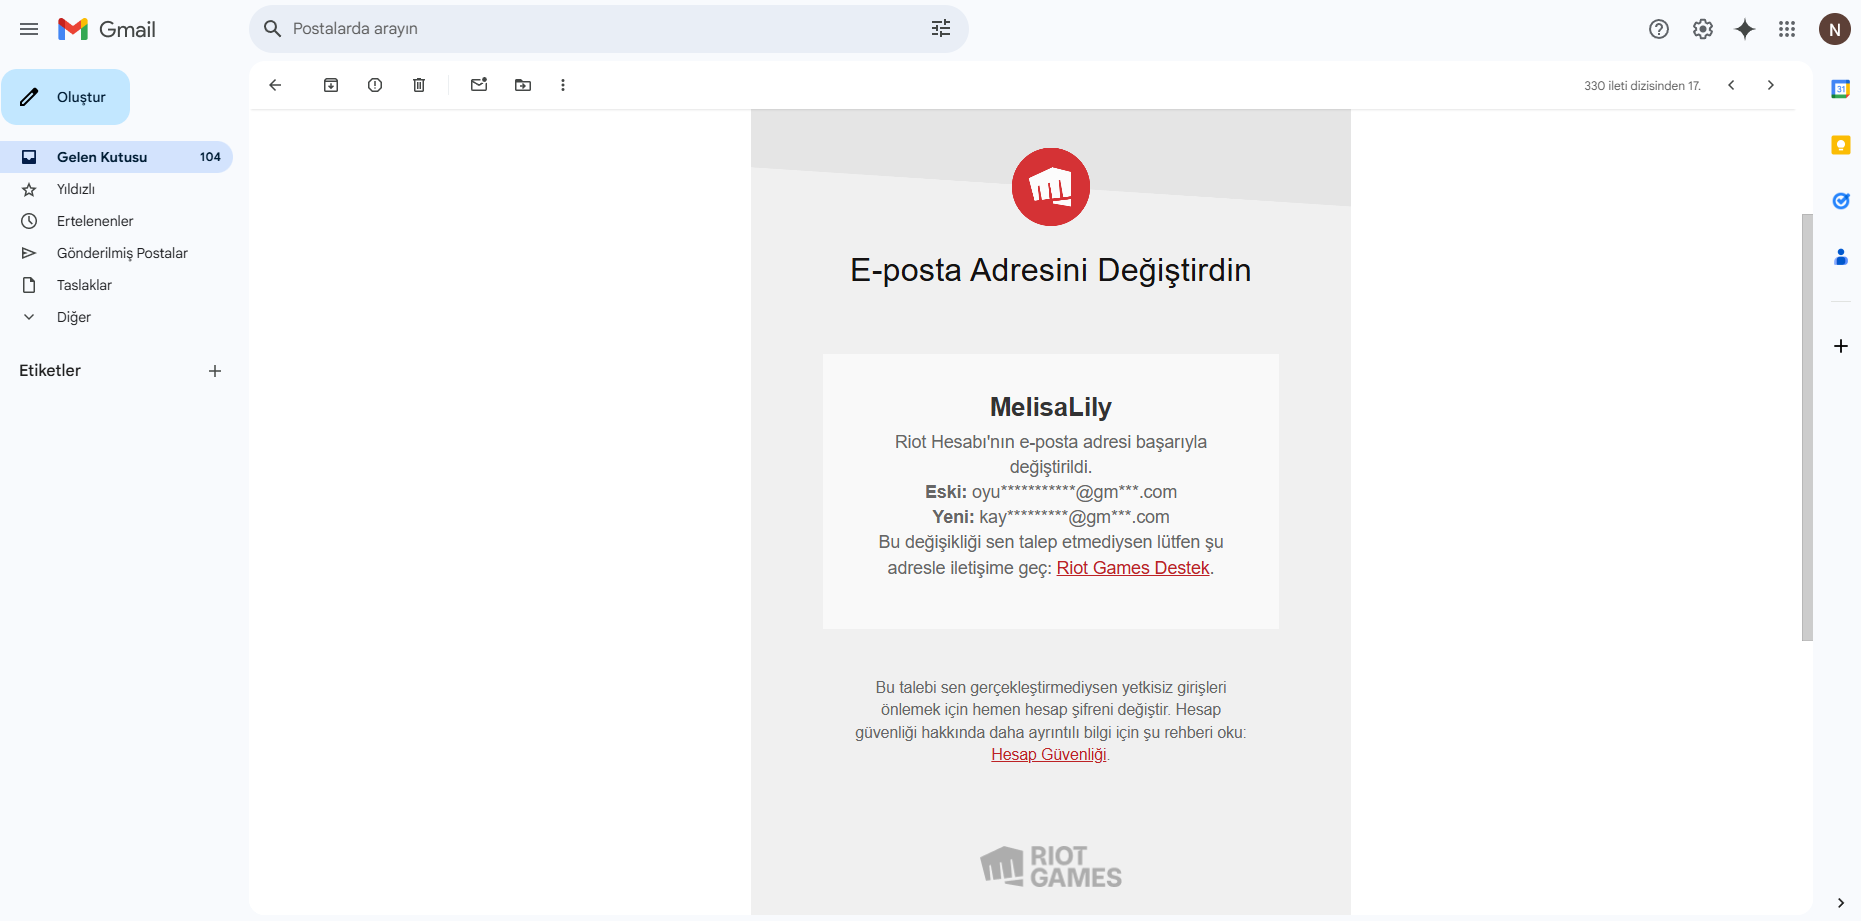The image size is (1861, 921).
Task: Open the Riot Games Destek link
Action: (1133, 568)
